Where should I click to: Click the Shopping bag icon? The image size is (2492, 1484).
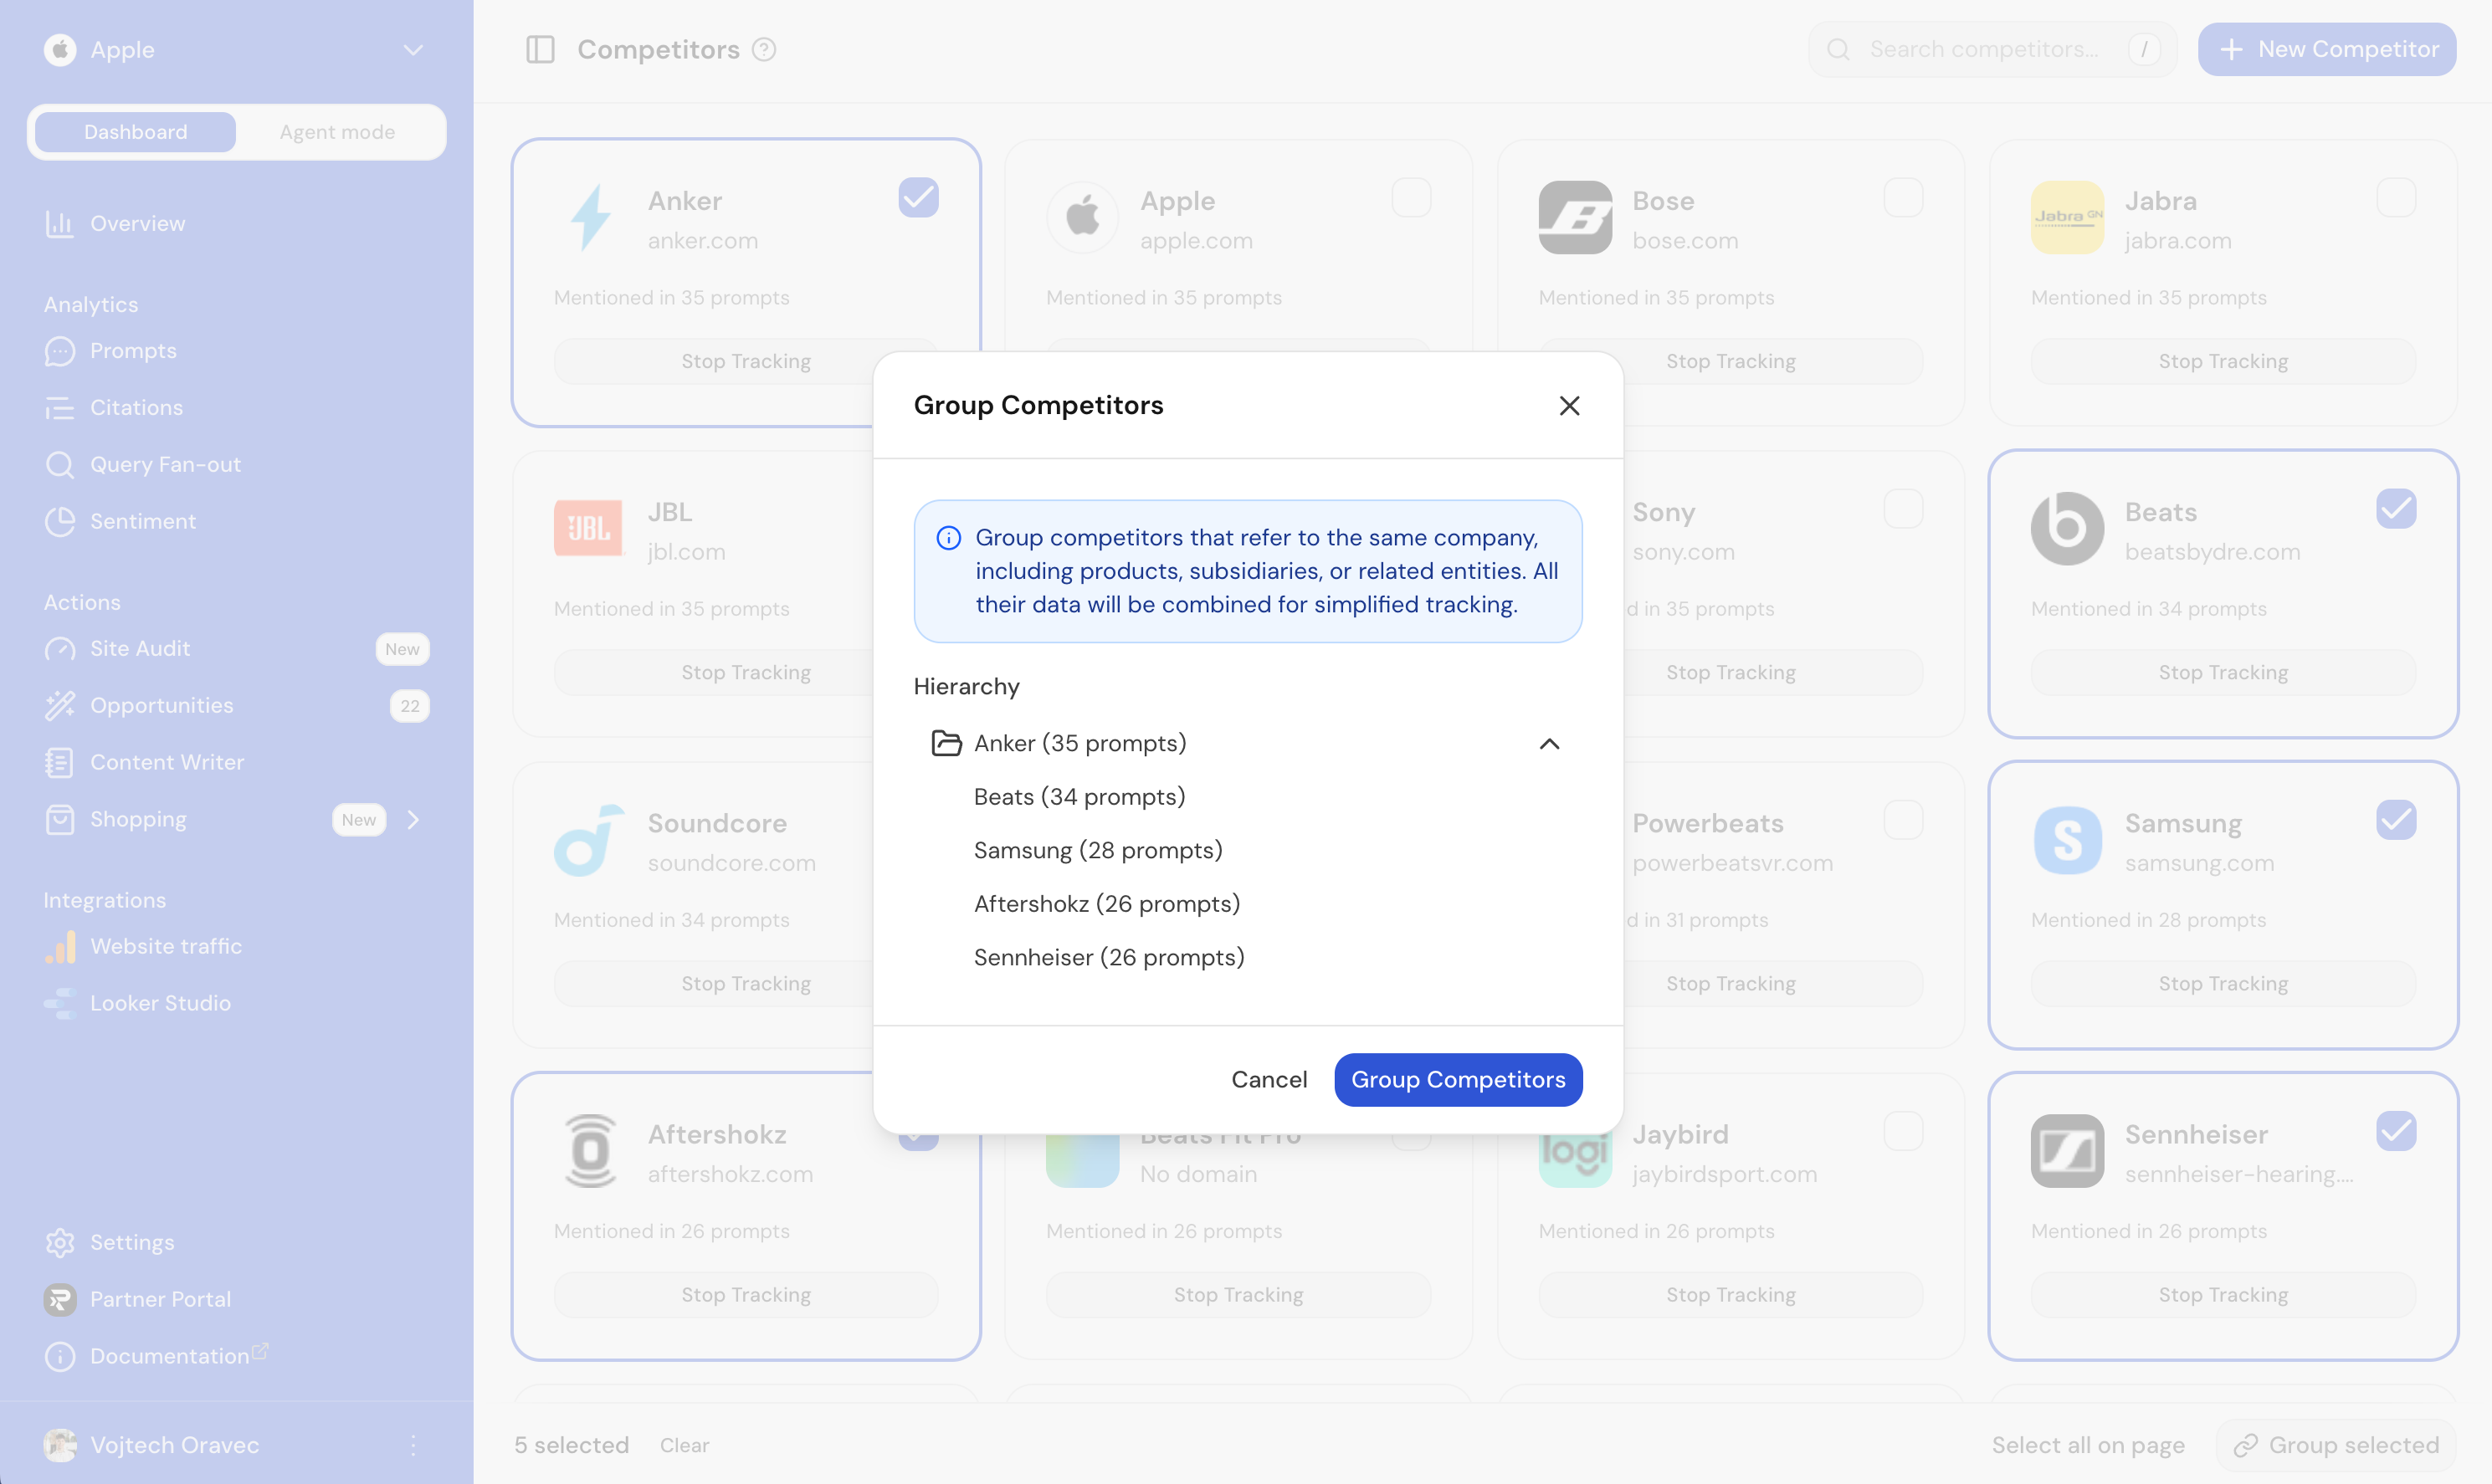point(60,820)
